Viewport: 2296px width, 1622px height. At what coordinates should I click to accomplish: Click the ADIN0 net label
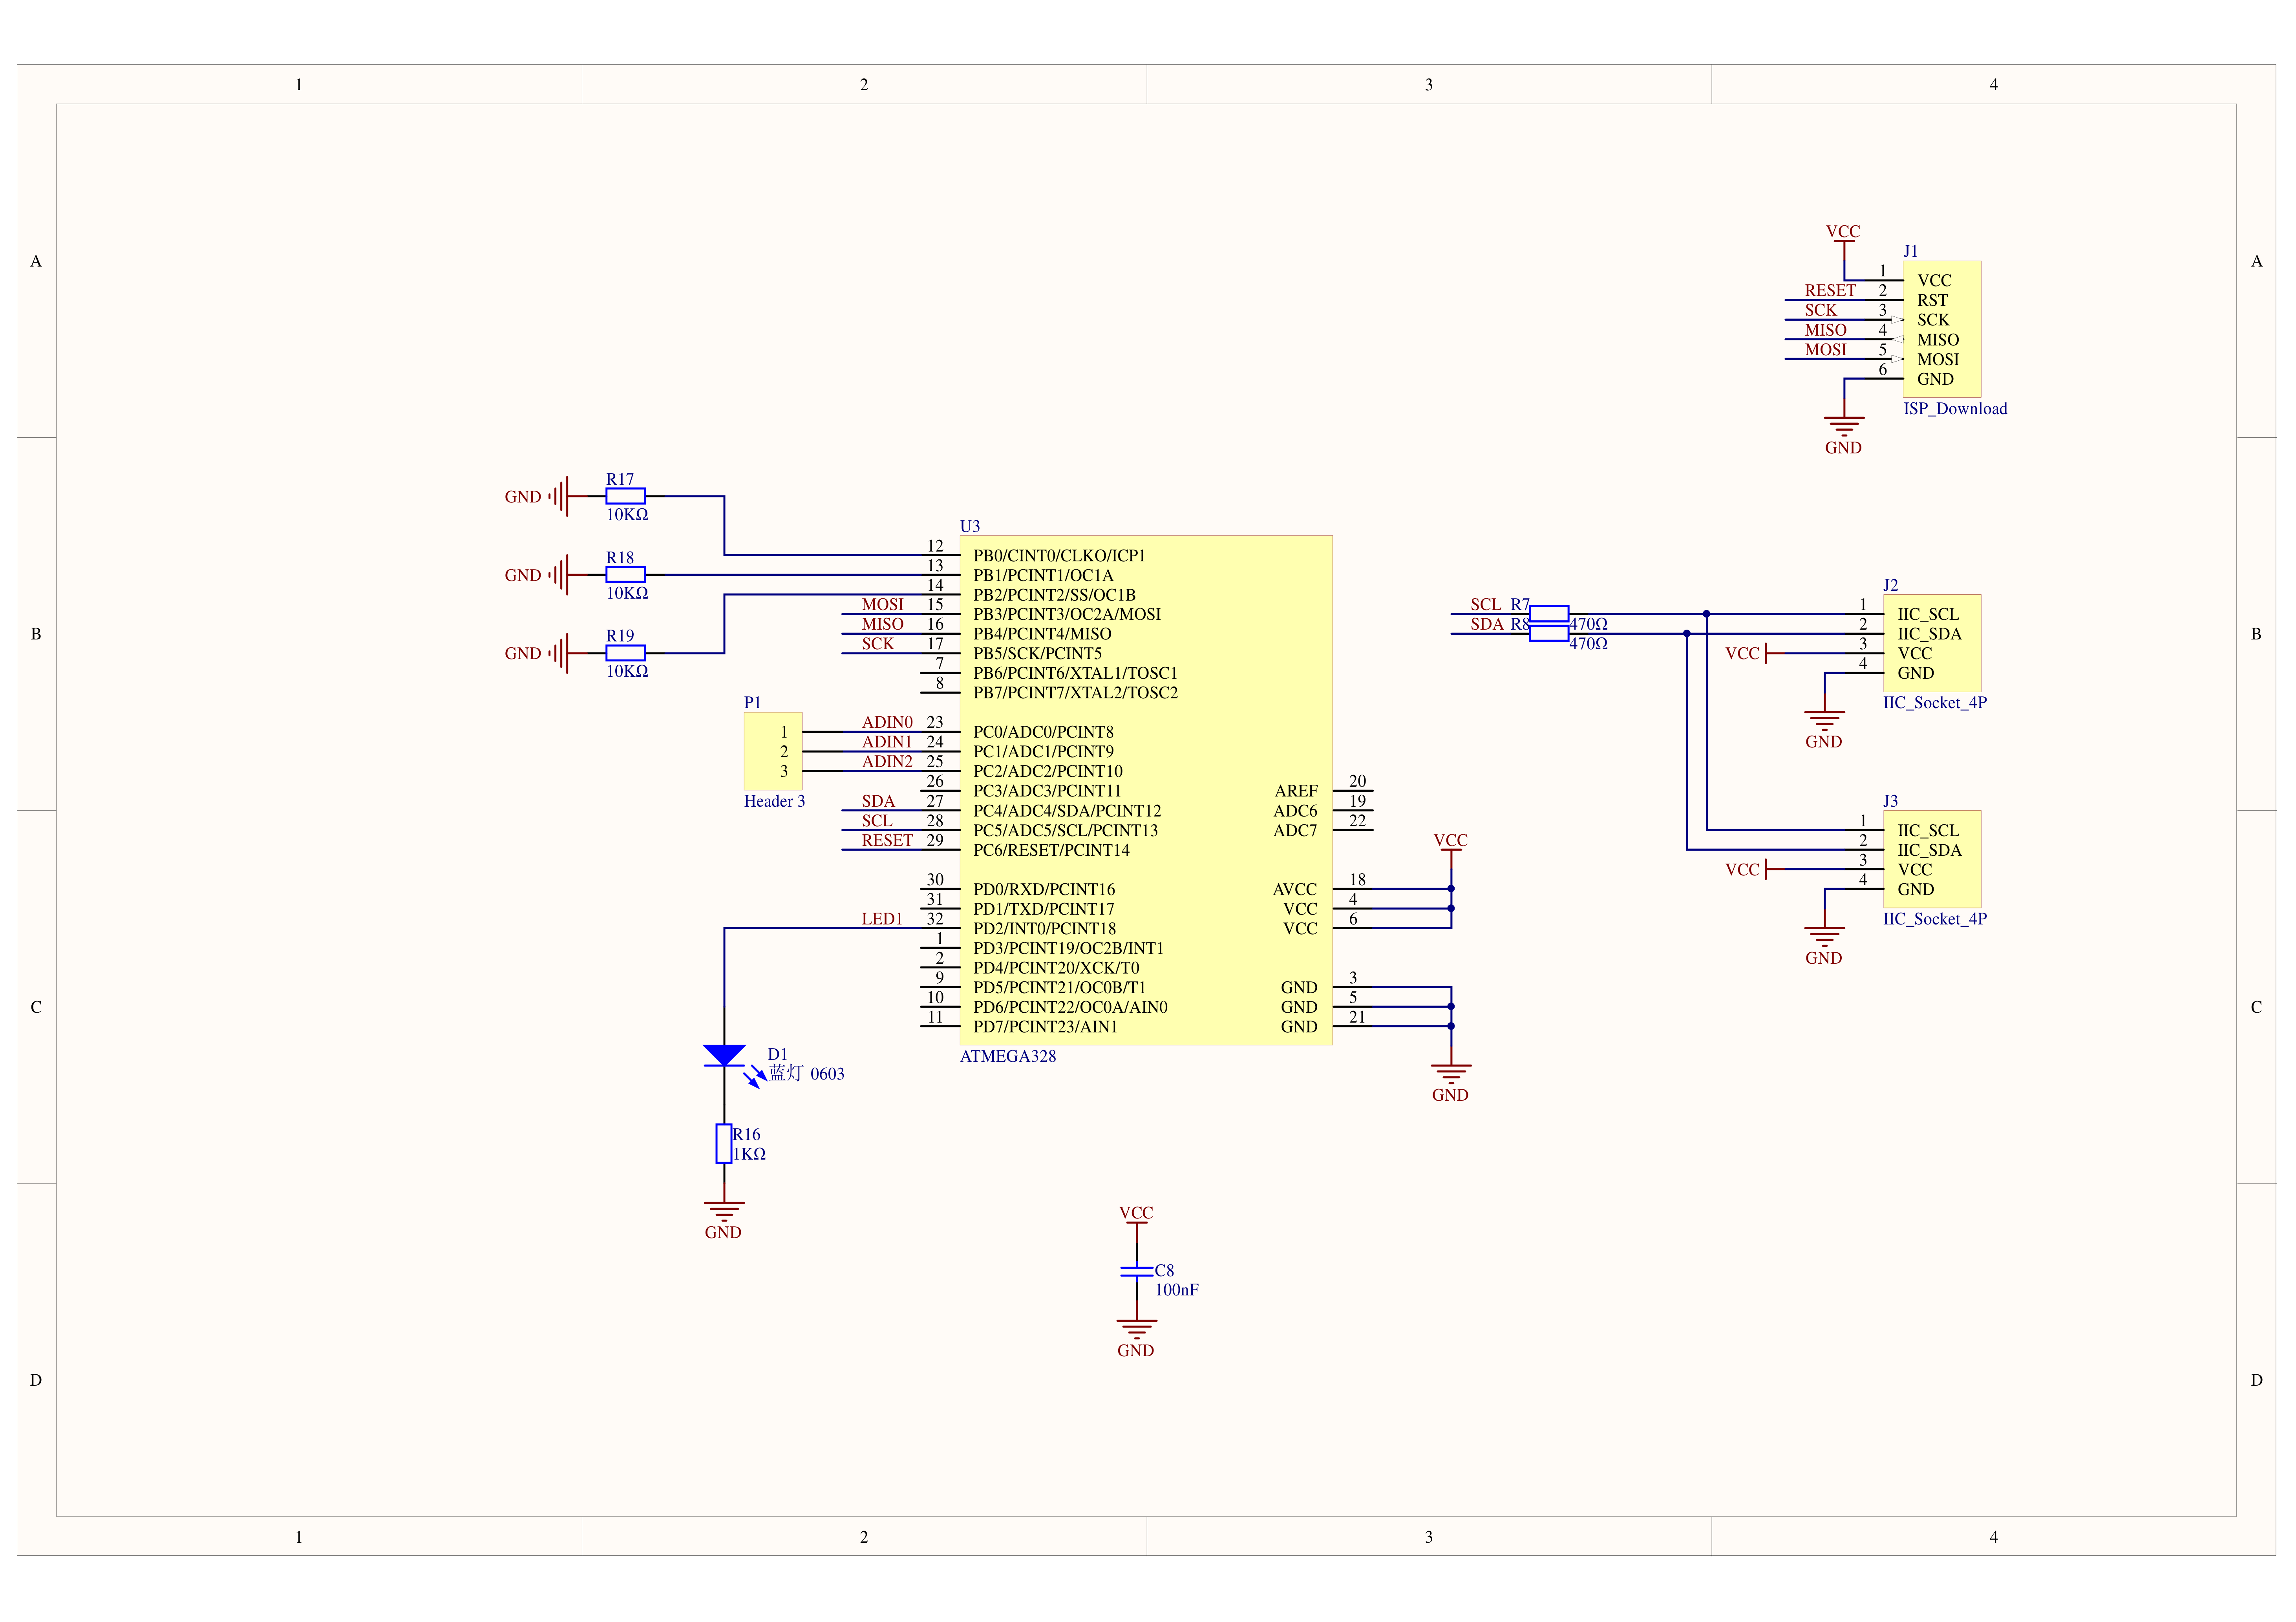point(886,722)
